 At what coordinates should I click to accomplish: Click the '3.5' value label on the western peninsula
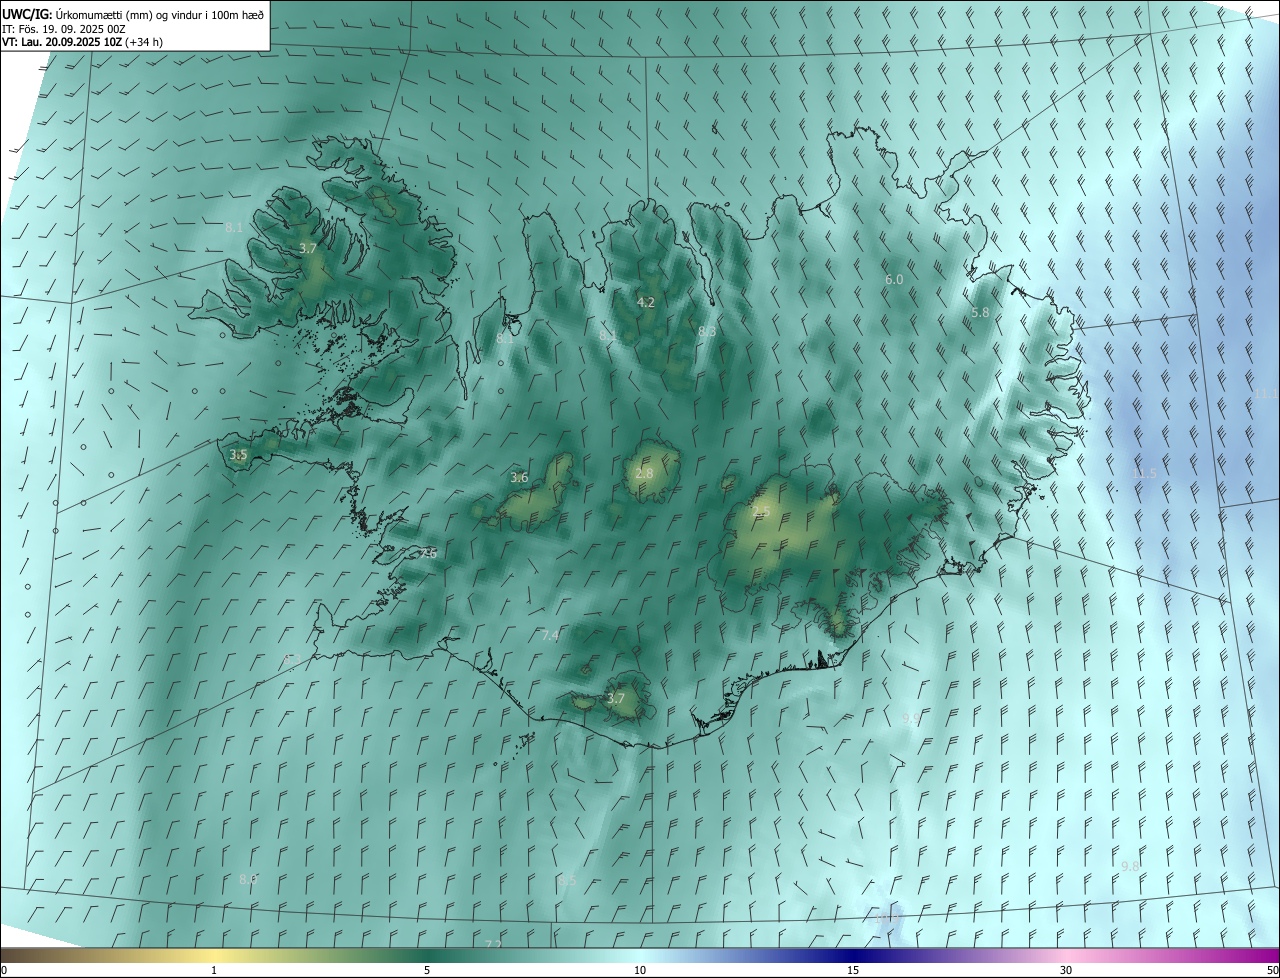click(238, 455)
